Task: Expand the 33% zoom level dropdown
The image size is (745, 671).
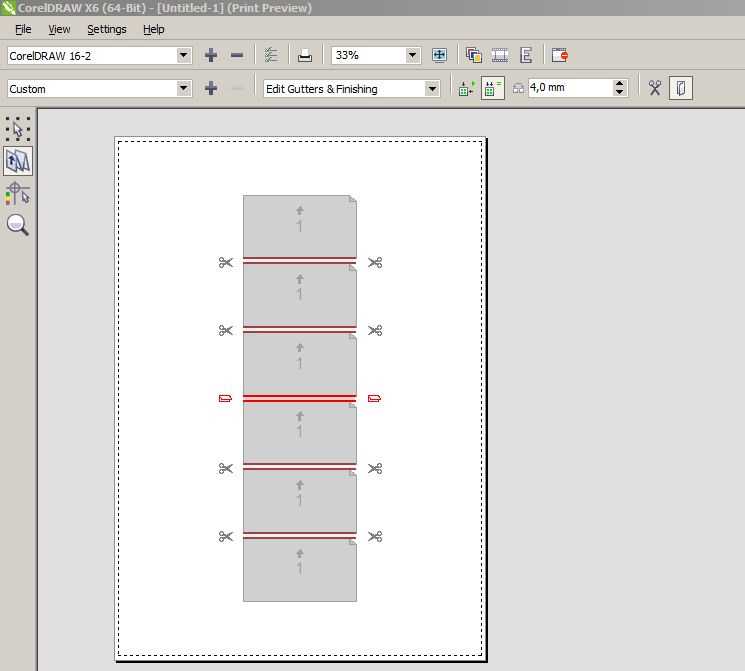Action: click(x=412, y=56)
